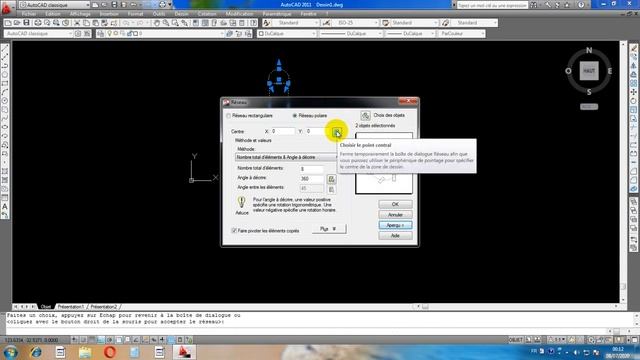The width and height of the screenshot is (640, 360).
Task: Select the Multiline Text A tool
Action: (x=5, y=207)
